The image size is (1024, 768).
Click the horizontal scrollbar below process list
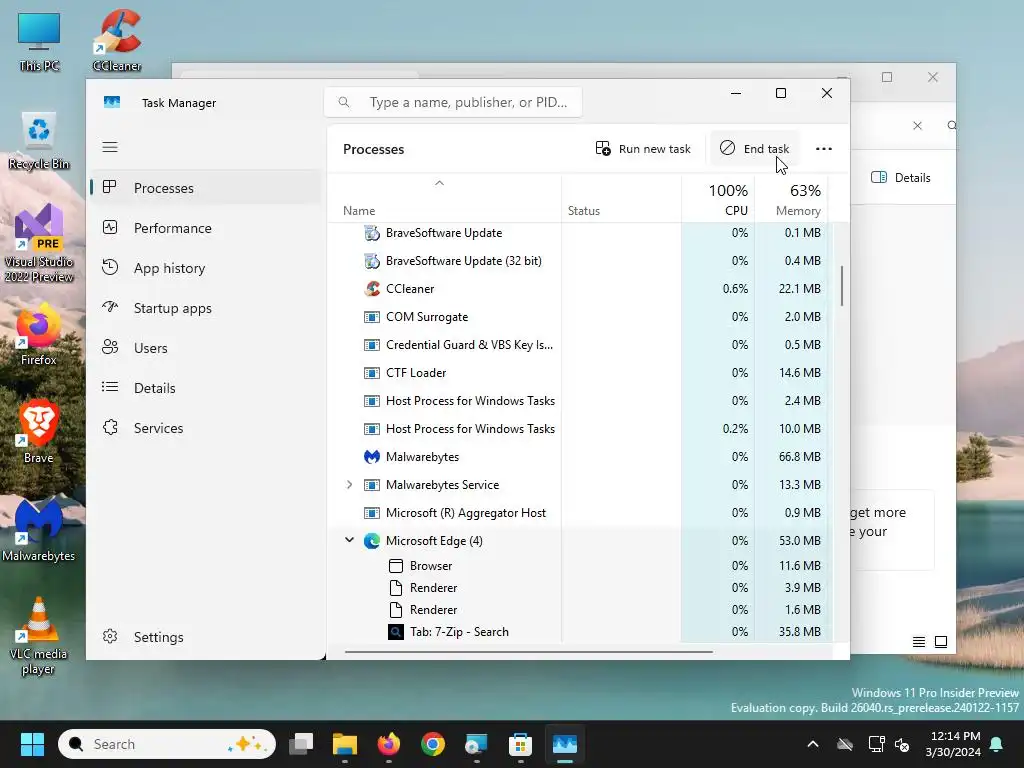[528, 651]
